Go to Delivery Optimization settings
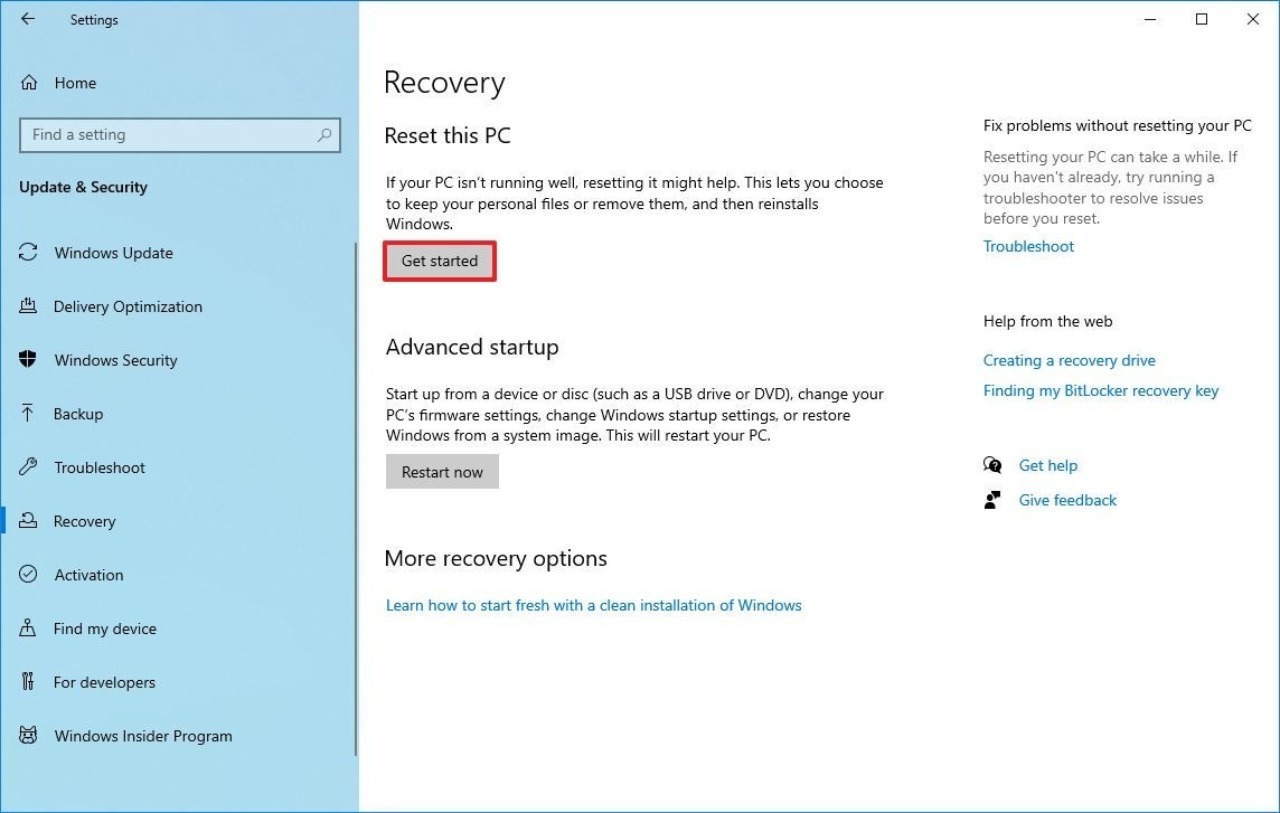The height and width of the screenshot is (813, 1280). [128, 307]
